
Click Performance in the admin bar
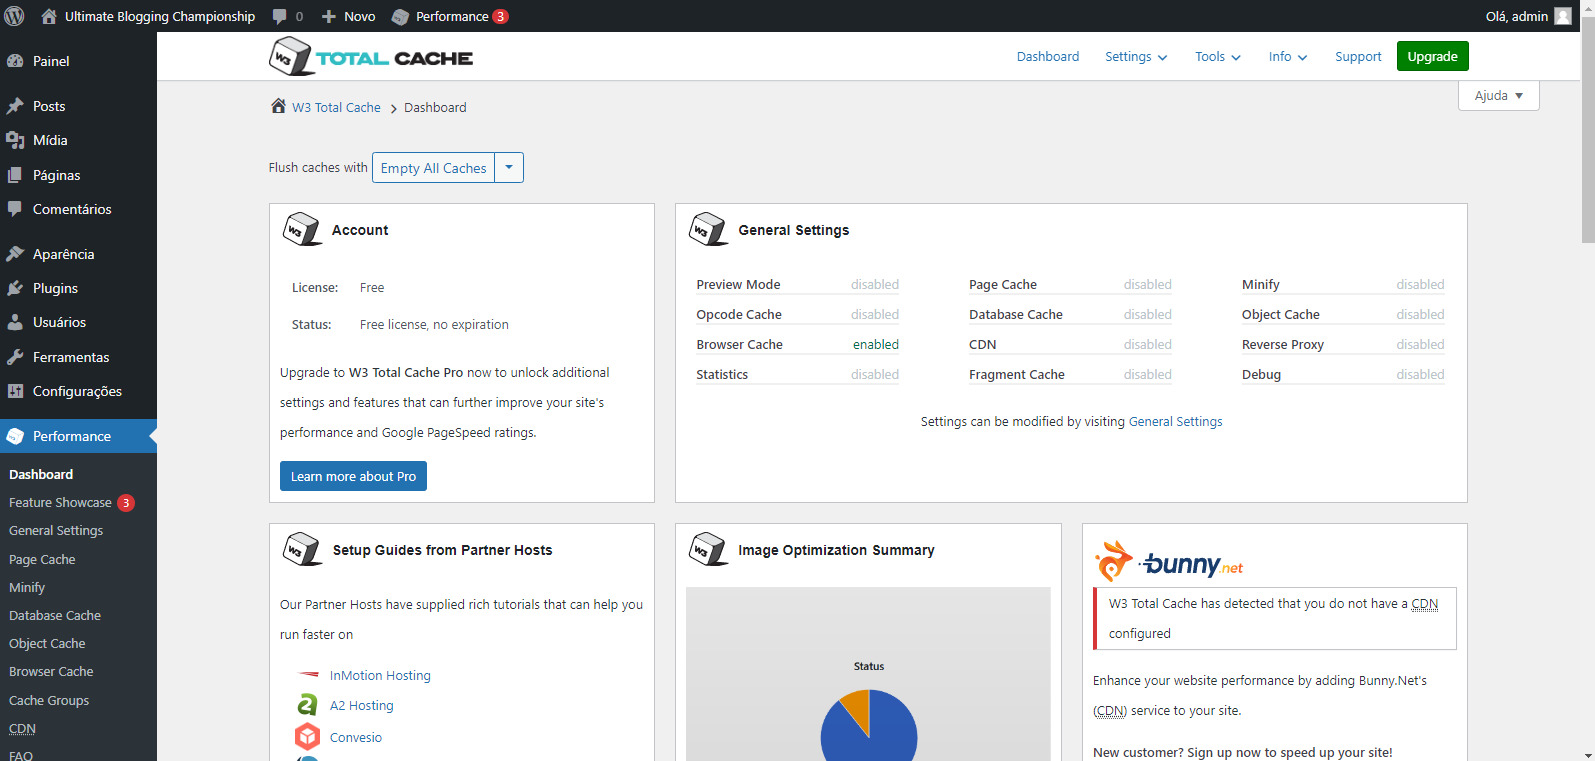point(452,16)
